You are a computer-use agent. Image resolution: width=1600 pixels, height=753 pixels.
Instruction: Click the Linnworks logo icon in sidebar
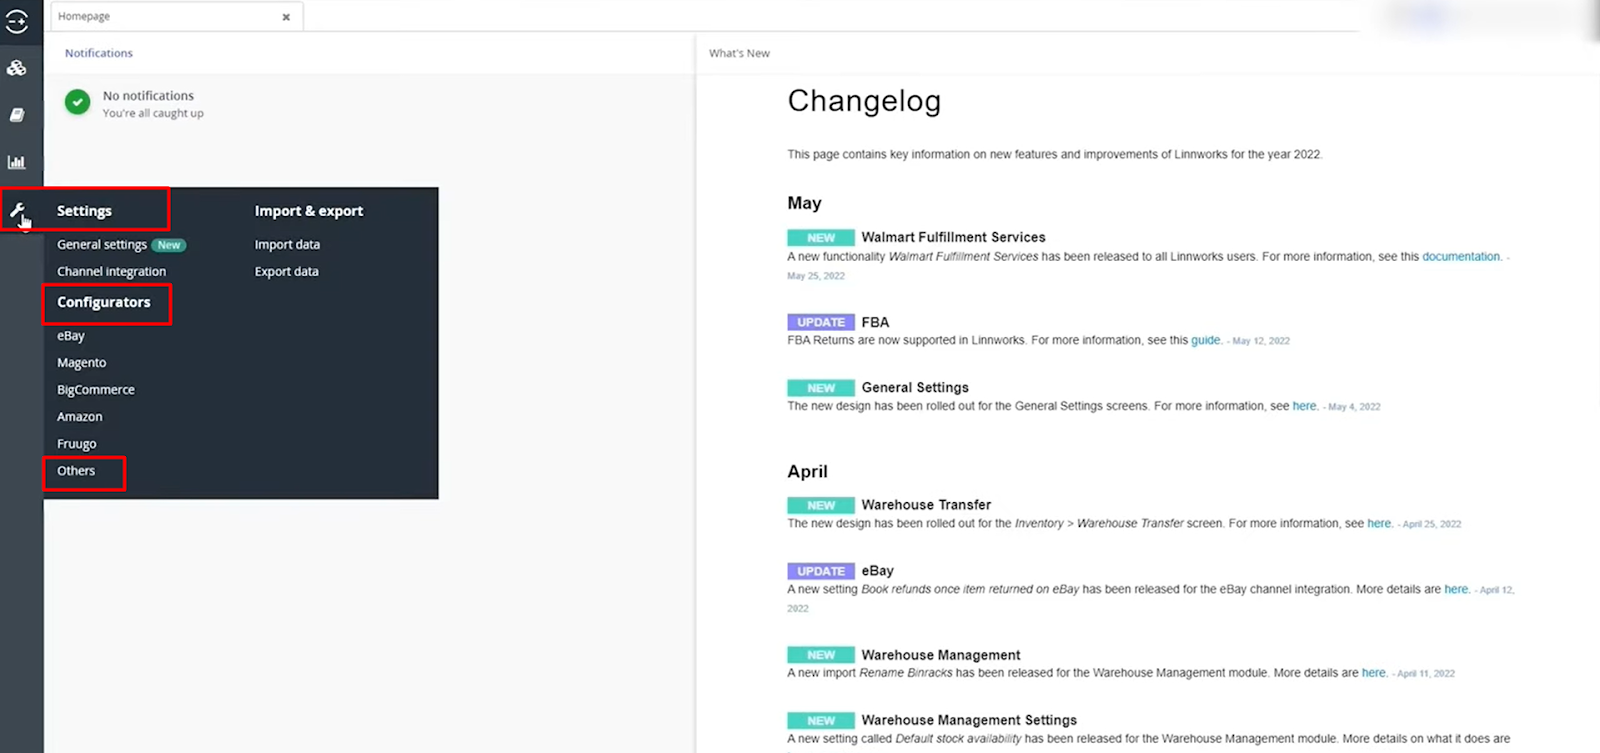point(17,21)
